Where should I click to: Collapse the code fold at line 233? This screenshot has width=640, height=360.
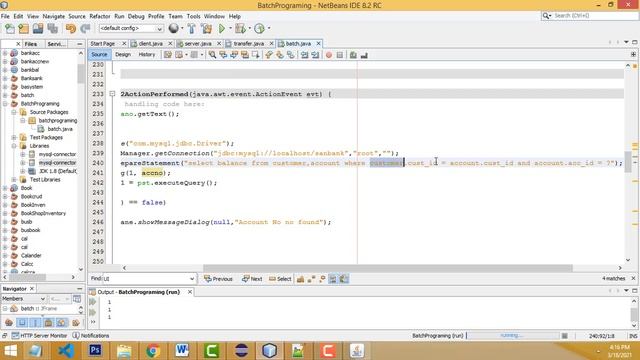tap(112, 94)
